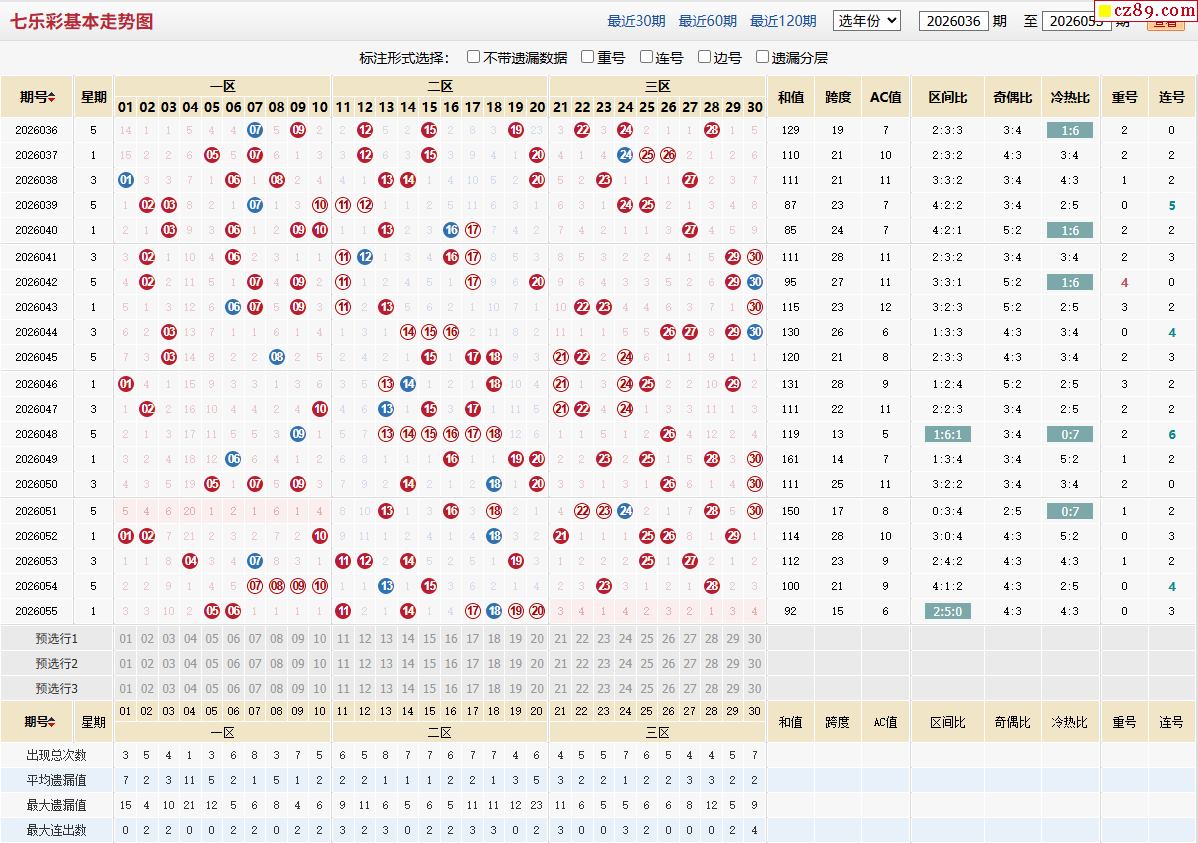Check the 遗漏分层 option
The image size is (1198, 843).
click(x=762, y=57)
